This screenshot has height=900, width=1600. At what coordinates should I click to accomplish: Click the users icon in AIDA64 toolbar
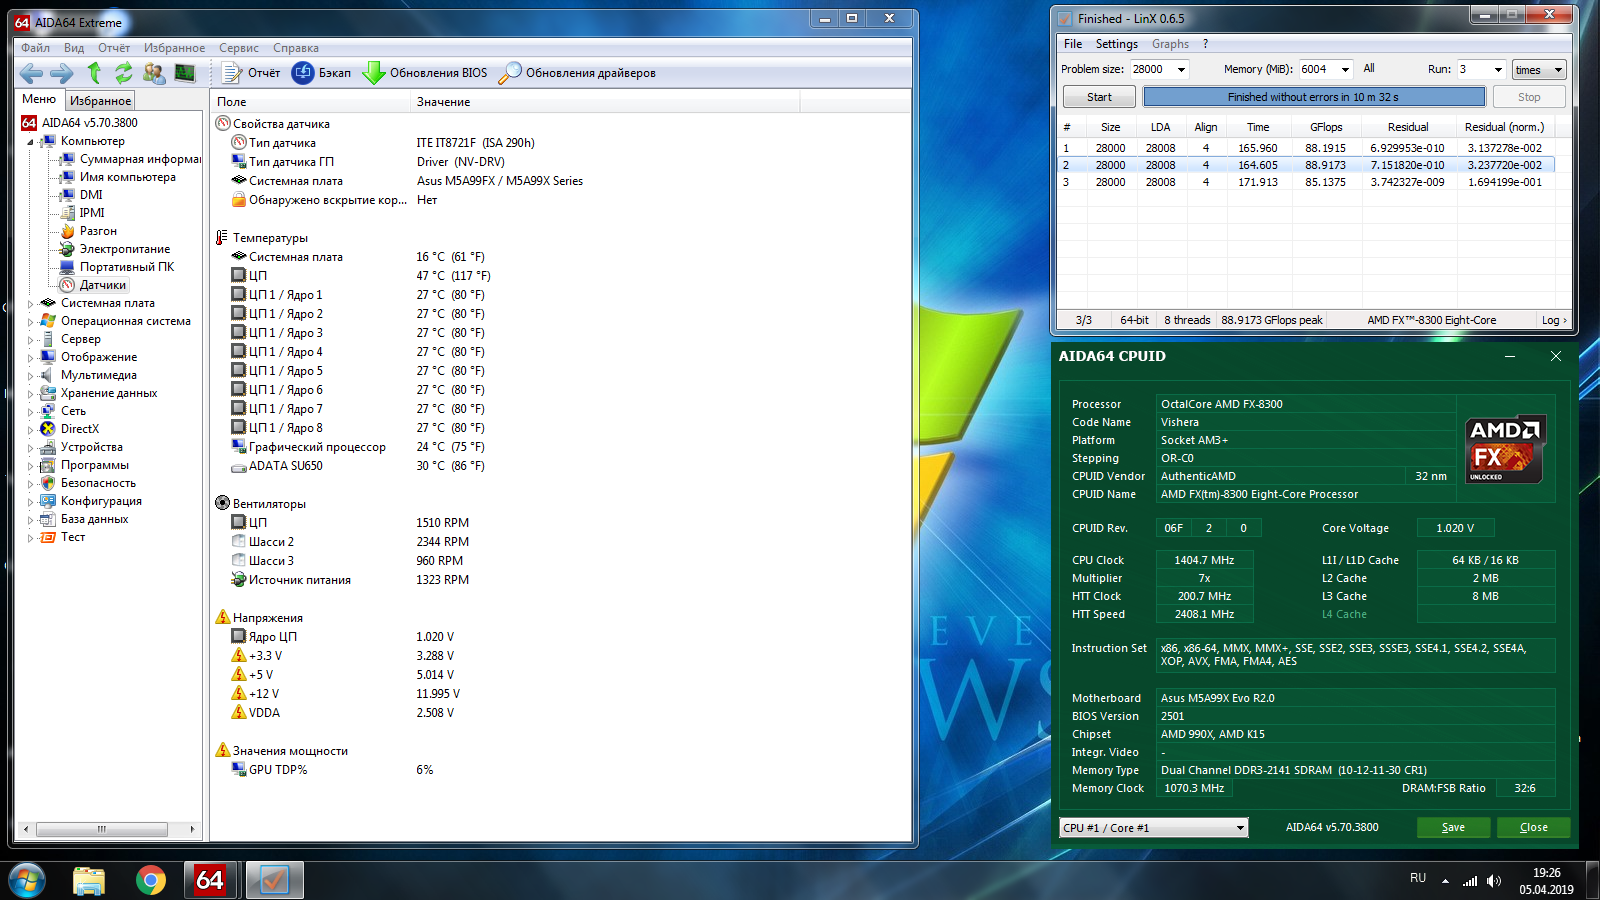(154, 73)
